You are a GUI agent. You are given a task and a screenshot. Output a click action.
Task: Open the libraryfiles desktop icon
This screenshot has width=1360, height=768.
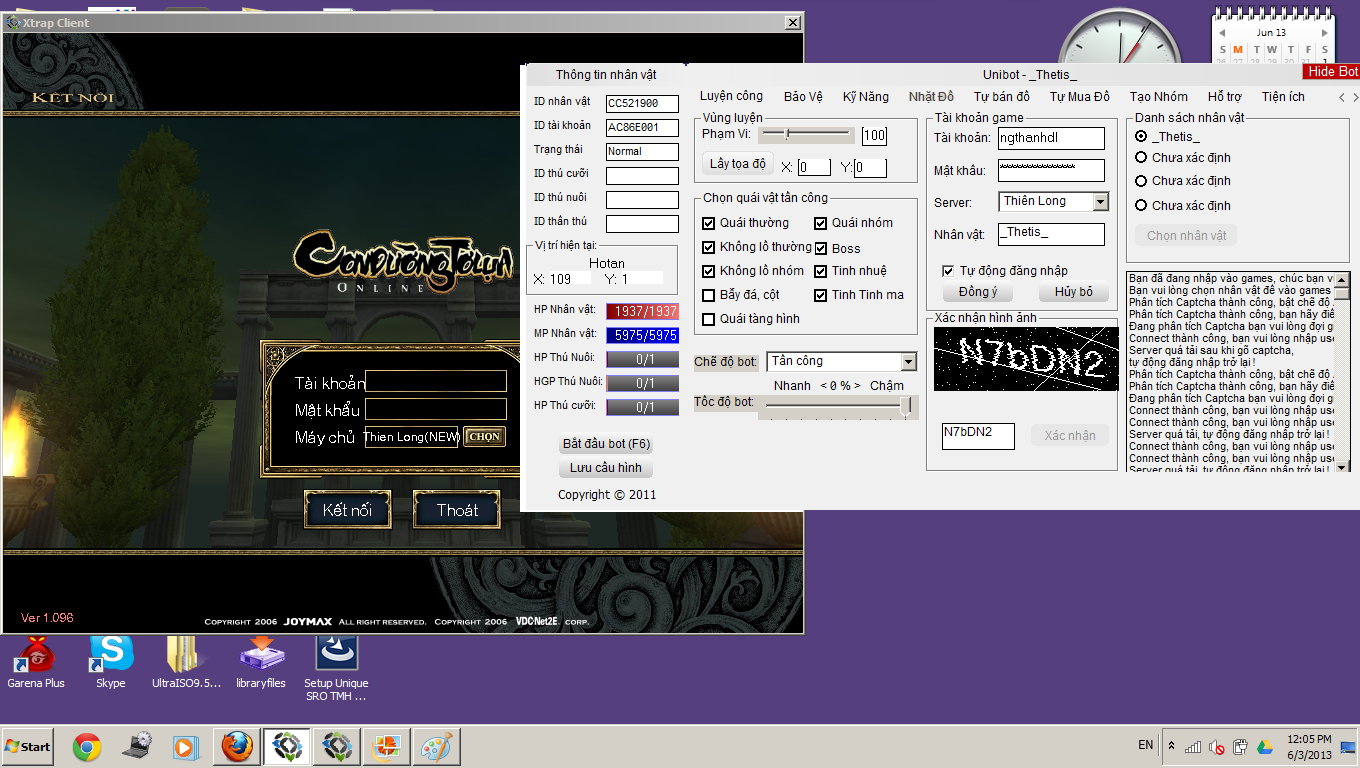(x=261, y=661)
